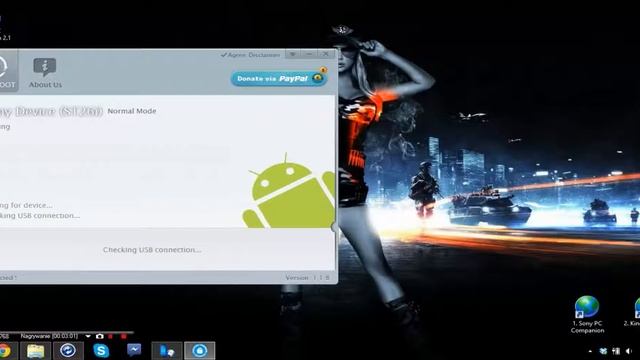
Task: Select the Checking USB connection status text
Action: pos(152,250)
